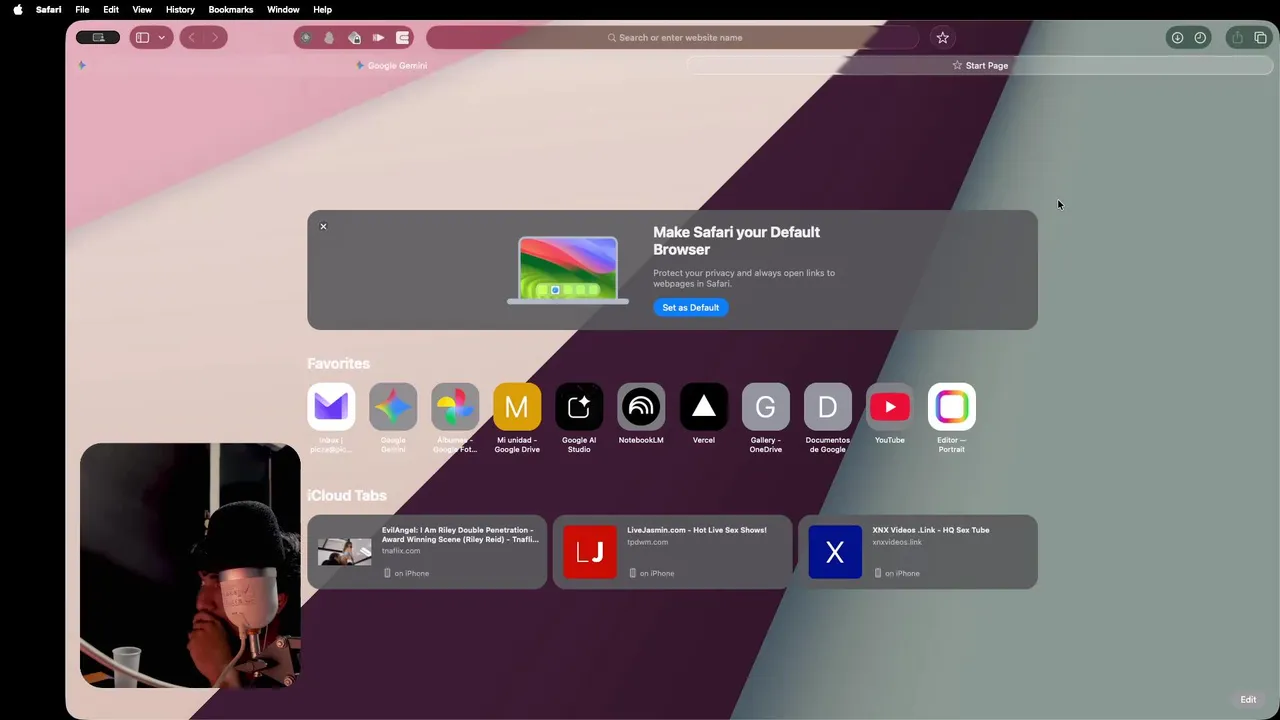Open the History menu
Image resolution: width=1280 pixels, height=720 pixels.
(180, 10)
